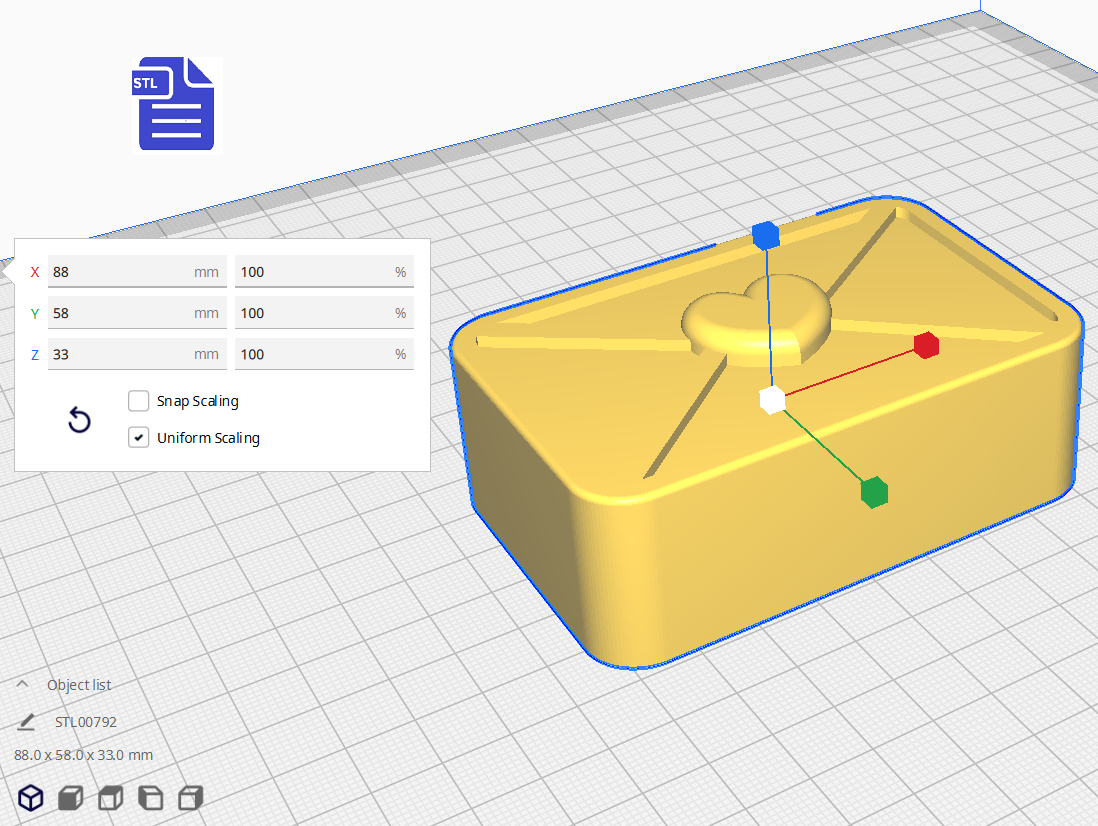Uncheck the Uniform Scaling checkbox
The image size is (1098, 826).
[139, 438]
